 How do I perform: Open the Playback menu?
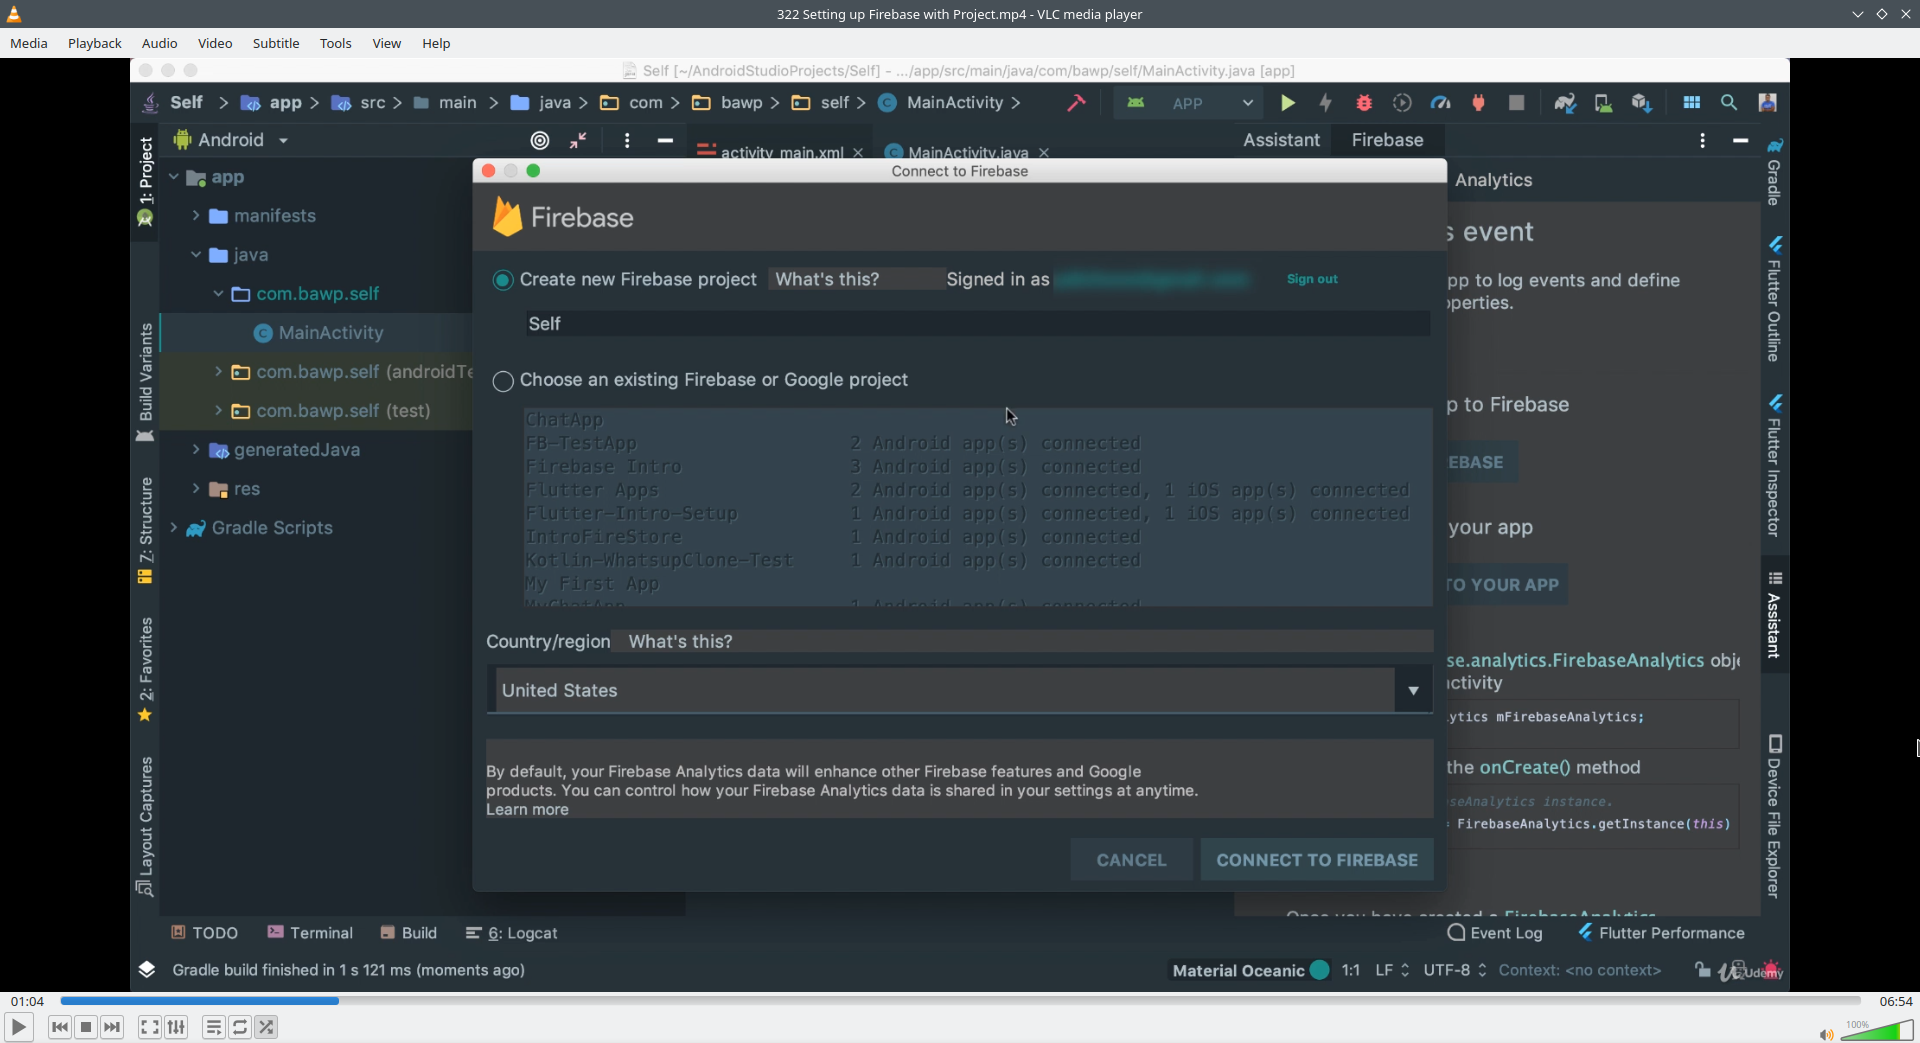[x=95, y=43]
